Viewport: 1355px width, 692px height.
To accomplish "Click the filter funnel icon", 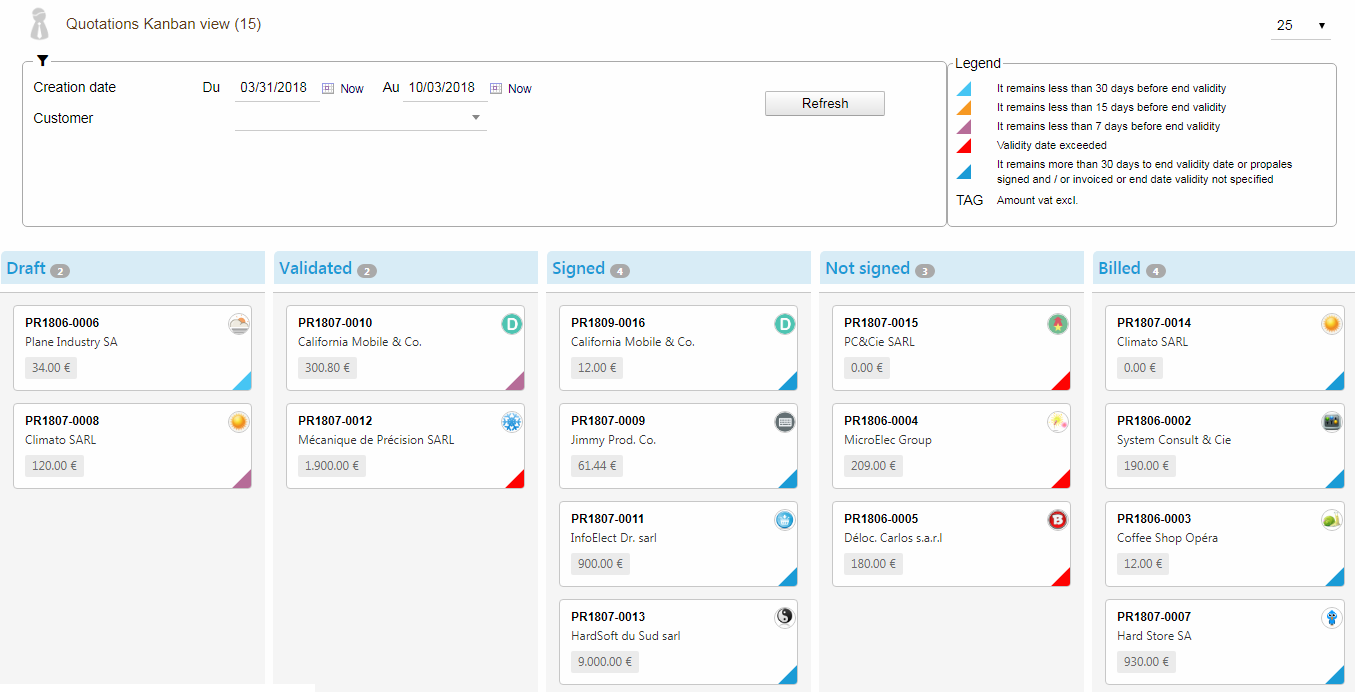I will click(x=42, y=61).
